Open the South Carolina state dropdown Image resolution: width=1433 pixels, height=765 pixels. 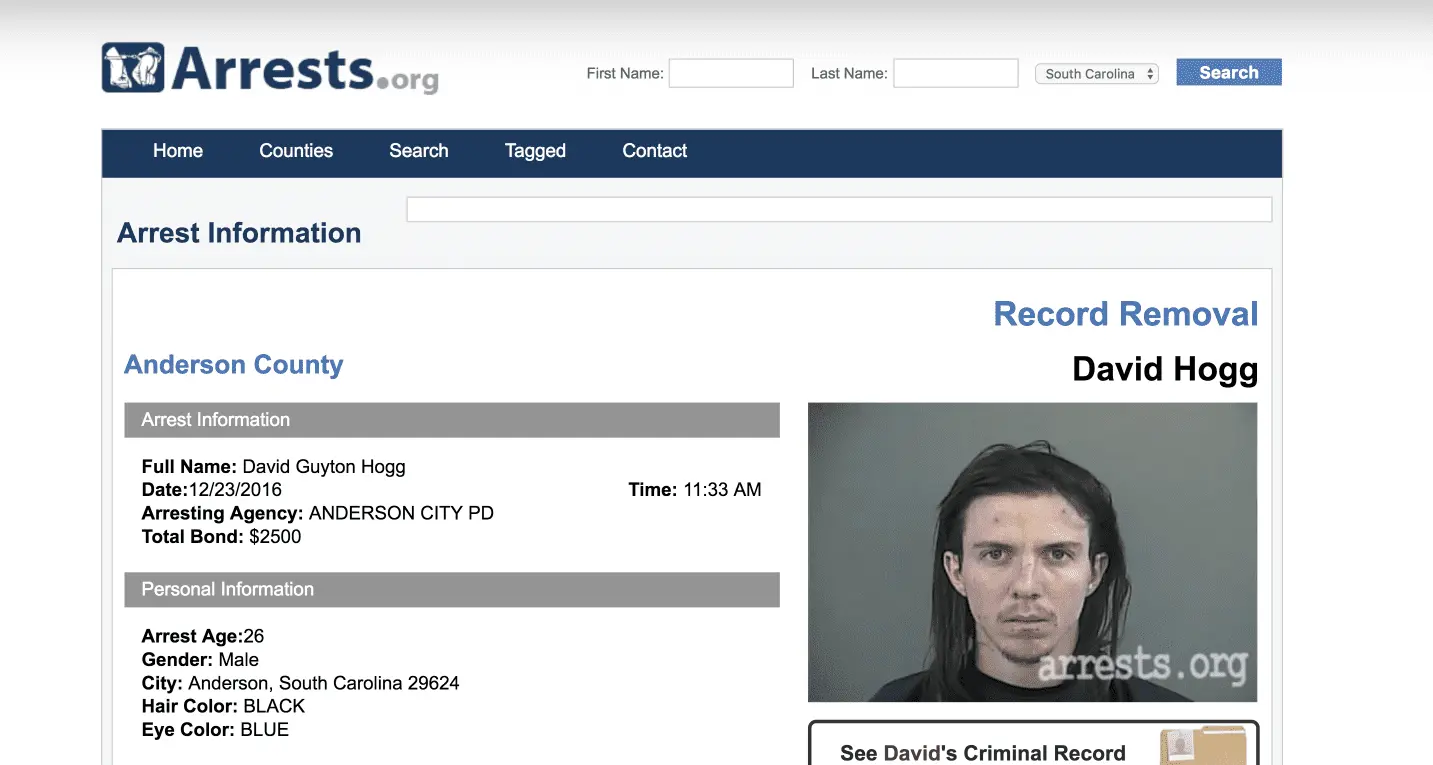tap(1096, 74)
